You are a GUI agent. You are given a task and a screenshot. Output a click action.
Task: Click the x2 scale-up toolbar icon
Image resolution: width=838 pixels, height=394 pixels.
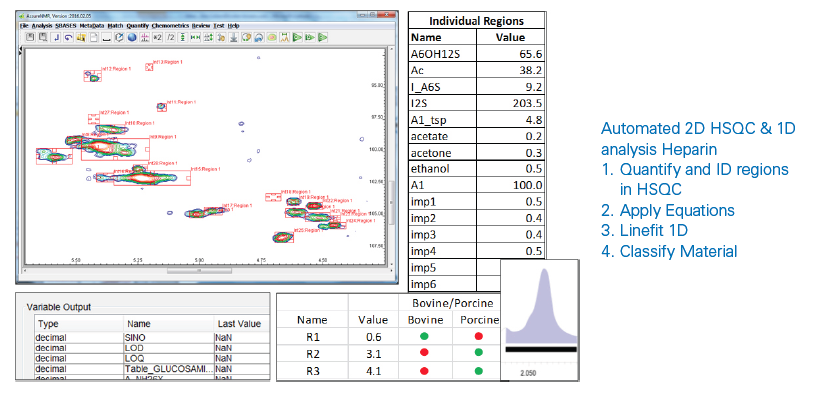pos(158,37)
